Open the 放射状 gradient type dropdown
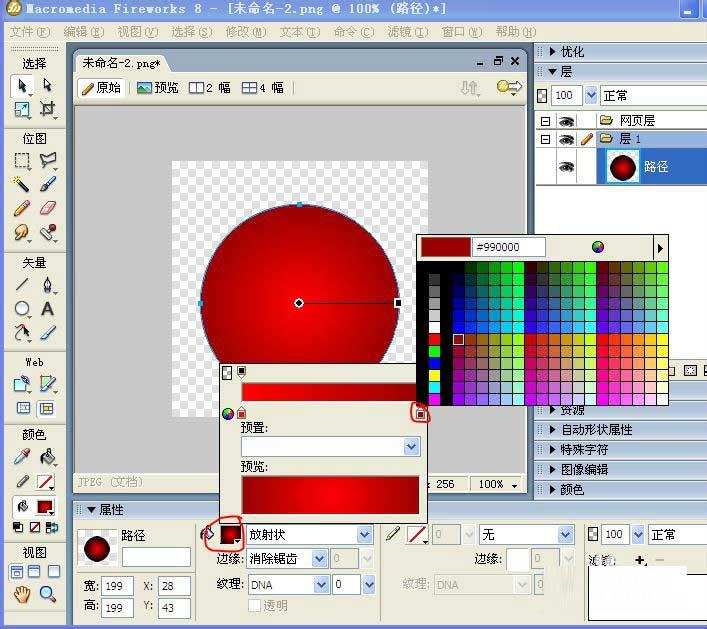707x629 pixels. 364,535
